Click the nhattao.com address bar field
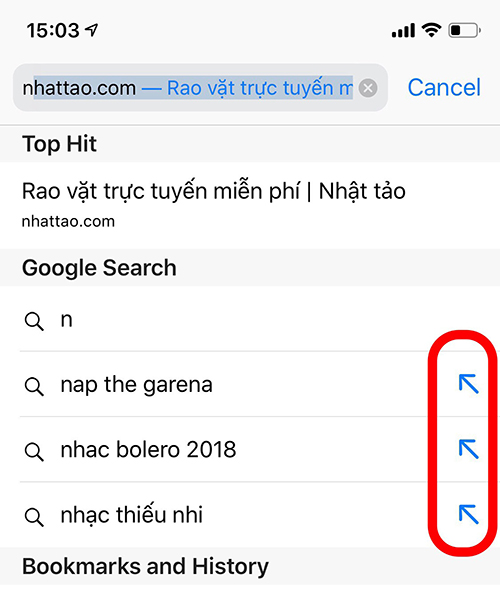 tap(187, 88)
